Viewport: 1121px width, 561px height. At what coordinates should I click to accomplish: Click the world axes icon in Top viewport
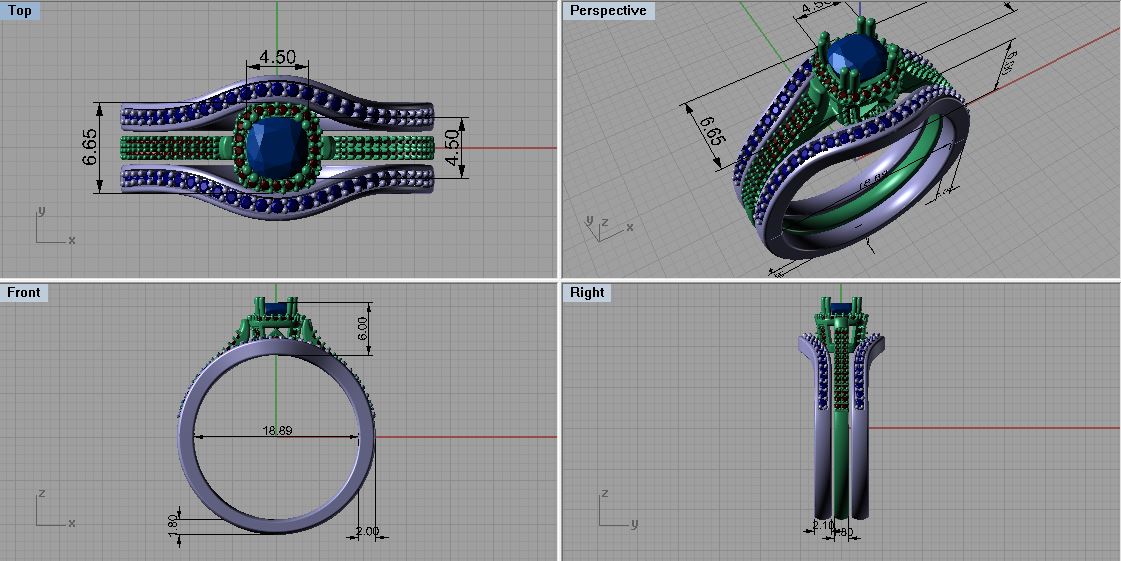50,228
